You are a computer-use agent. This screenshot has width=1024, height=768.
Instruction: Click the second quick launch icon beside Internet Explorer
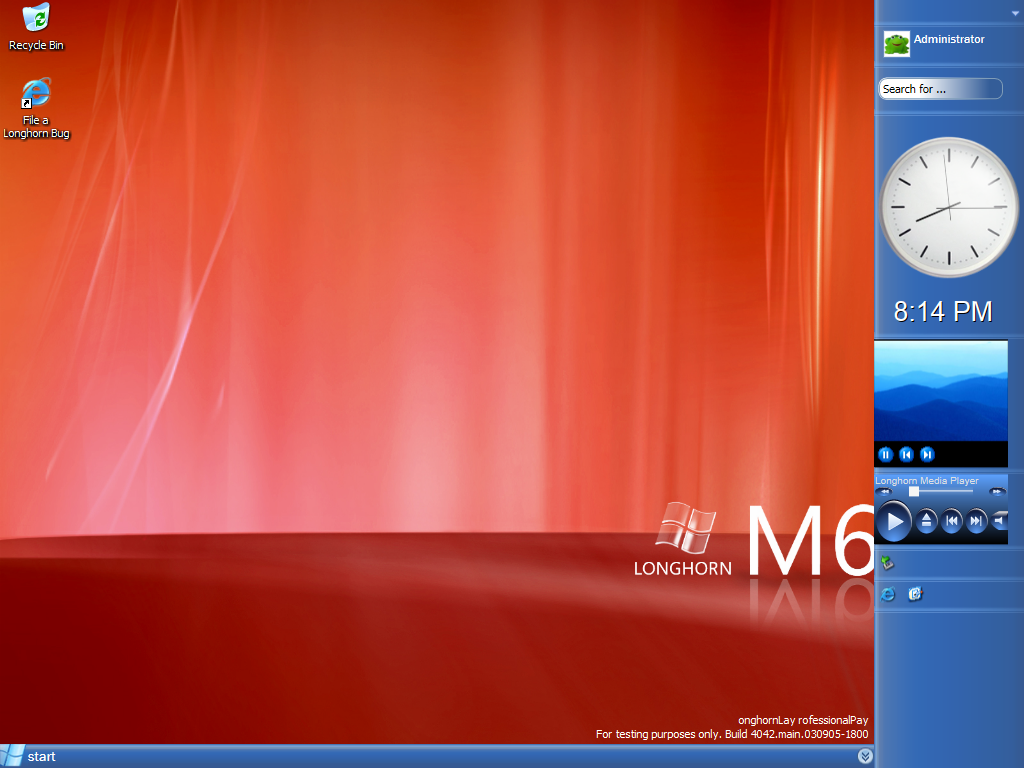(x=916, y=594)
